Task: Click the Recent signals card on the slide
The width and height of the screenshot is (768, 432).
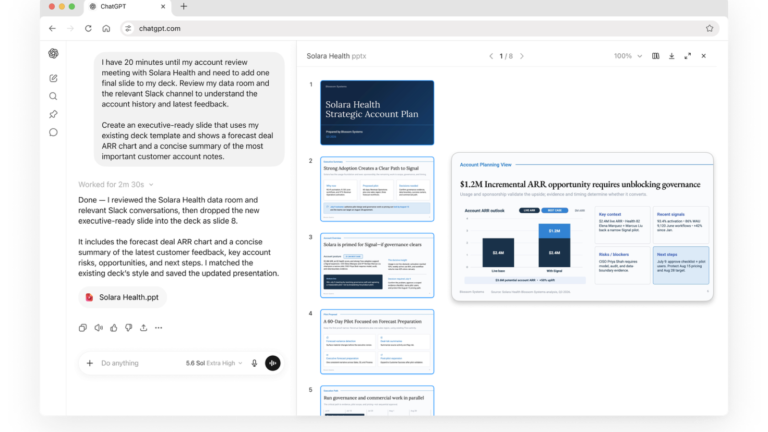Action: point(681,225)
